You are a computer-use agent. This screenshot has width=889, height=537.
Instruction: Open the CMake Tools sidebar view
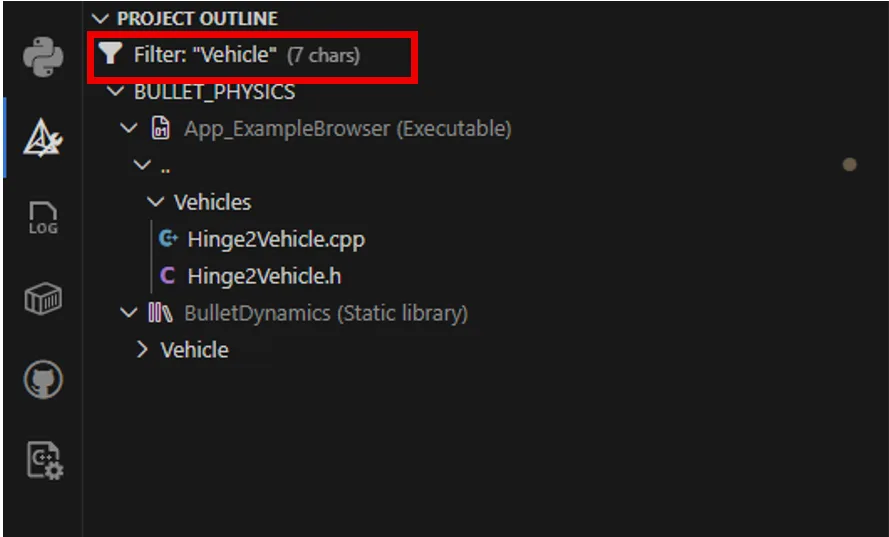(43, 138)
